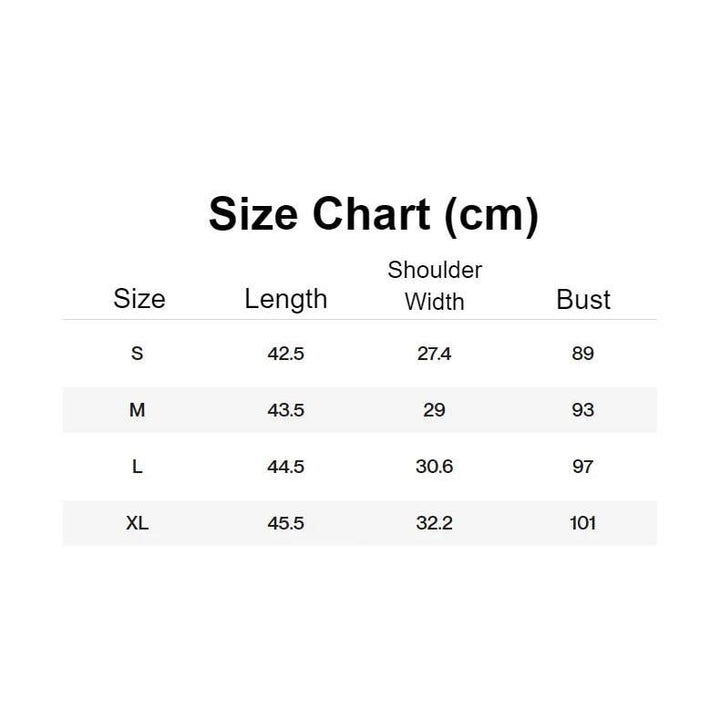Screen dimensions: 720x720
Task: Select bust value 101
Action: tap(583, 523)
